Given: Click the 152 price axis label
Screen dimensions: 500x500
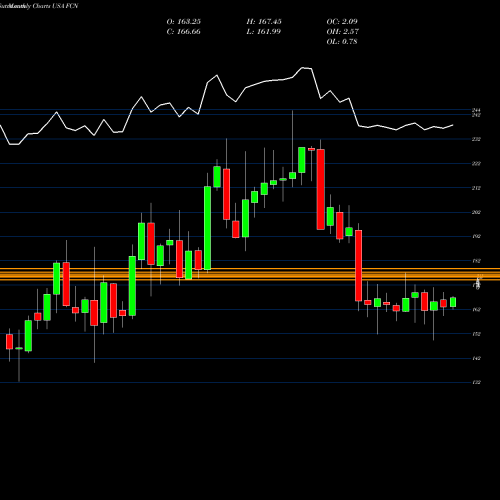Looking at the screenshot, I should [476, 334].
